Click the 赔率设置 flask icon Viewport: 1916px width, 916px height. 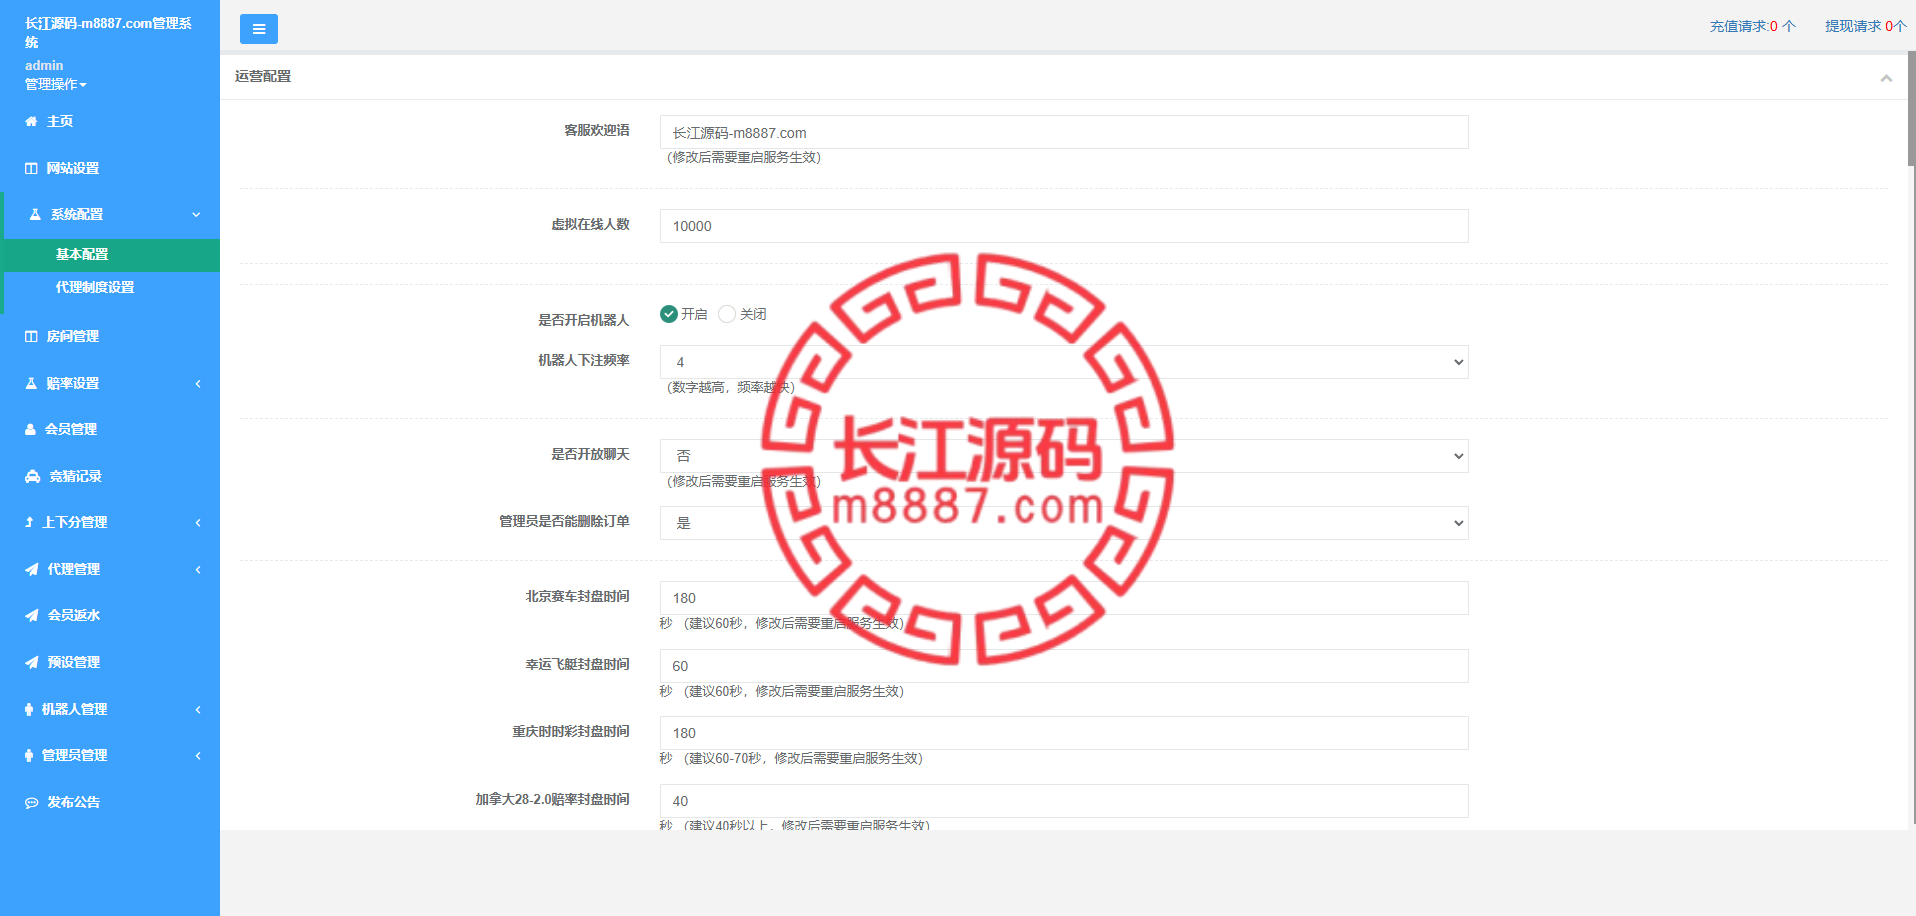tap(31, 383)
